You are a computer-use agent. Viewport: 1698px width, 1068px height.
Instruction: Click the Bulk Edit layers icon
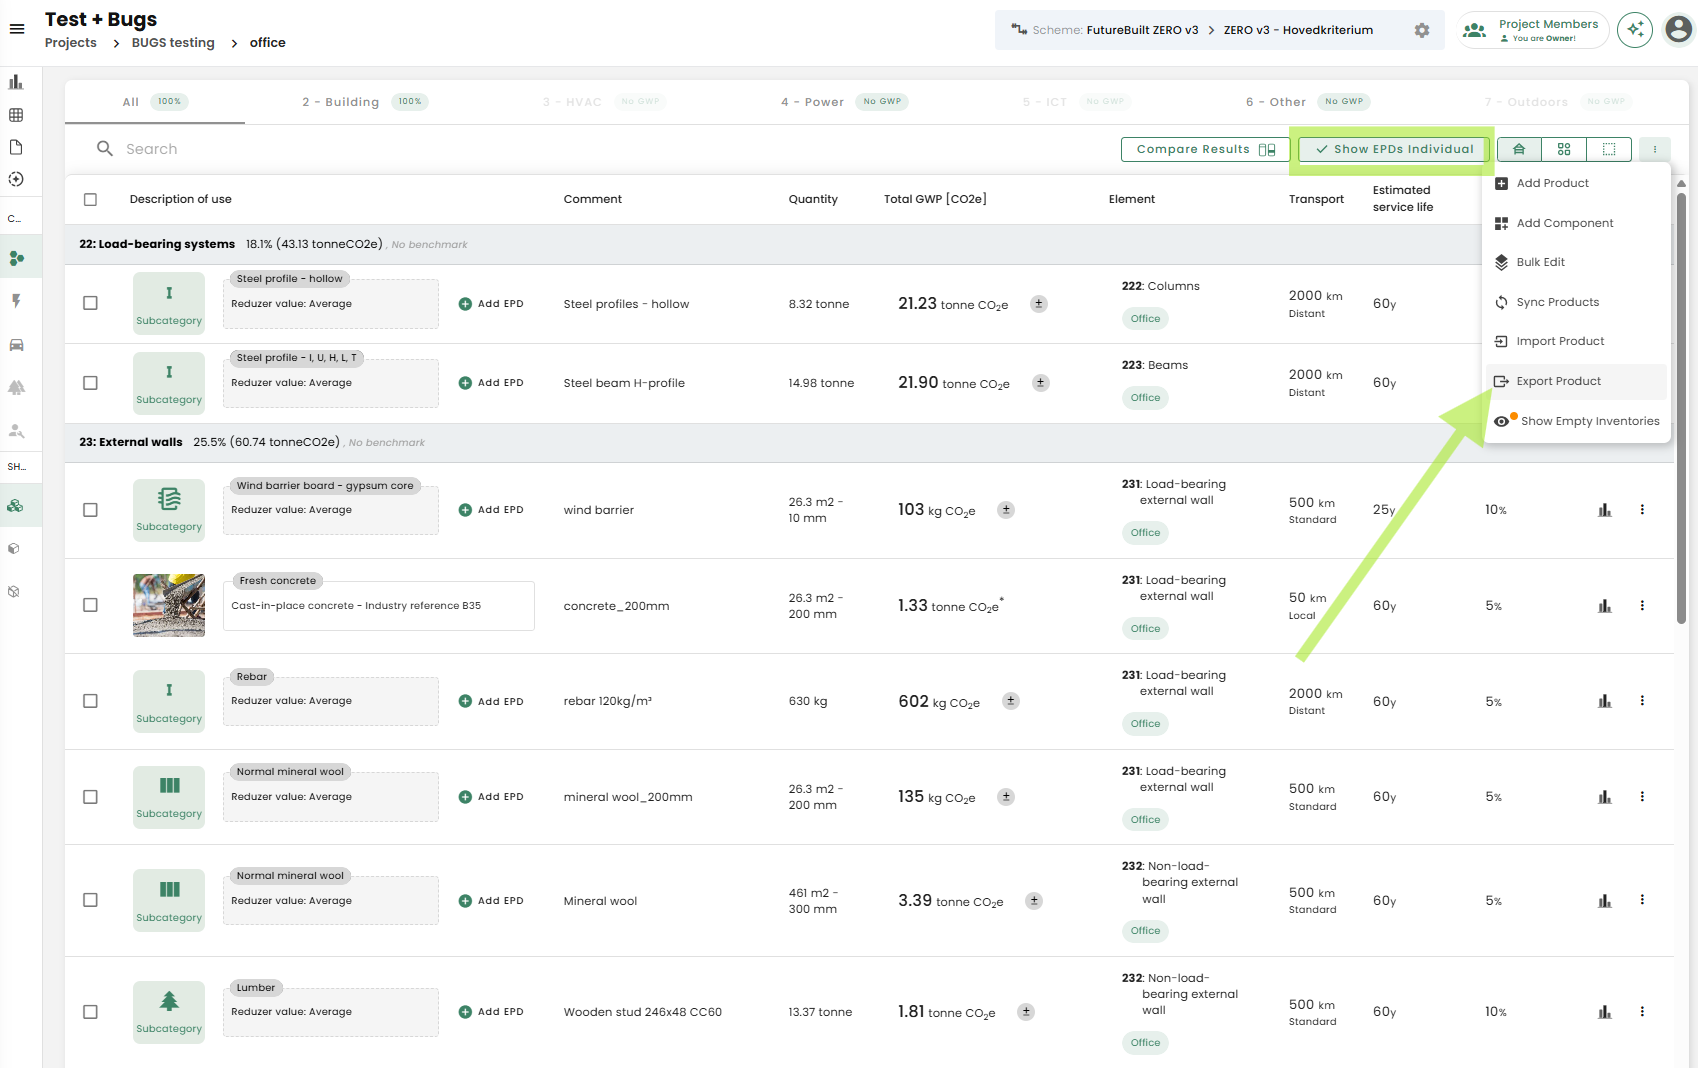pos(1501,262)
